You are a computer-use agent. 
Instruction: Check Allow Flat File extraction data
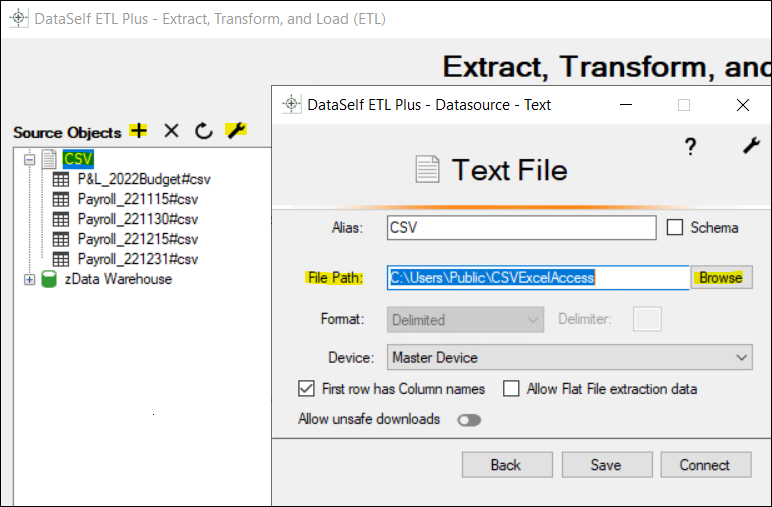(x=511, y=388)
